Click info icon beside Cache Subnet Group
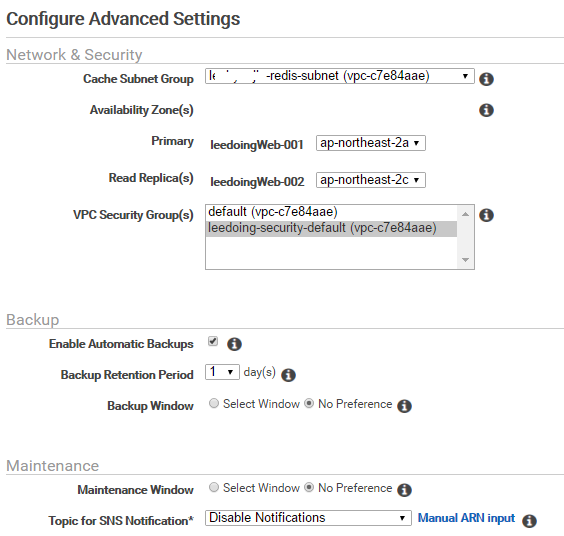The height and width of the screenshot is (536, 564). (486, 79)
